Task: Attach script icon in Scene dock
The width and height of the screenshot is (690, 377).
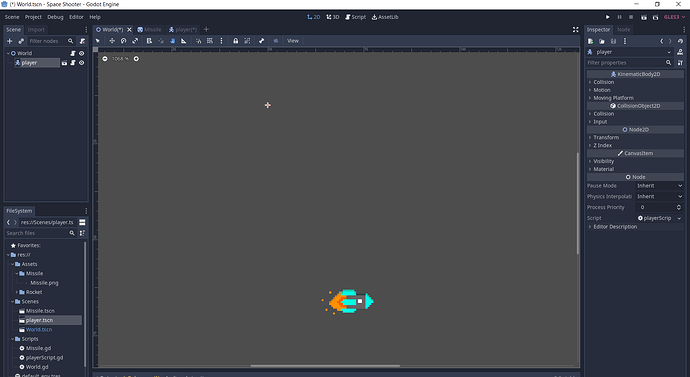Action: pos(82,41)
